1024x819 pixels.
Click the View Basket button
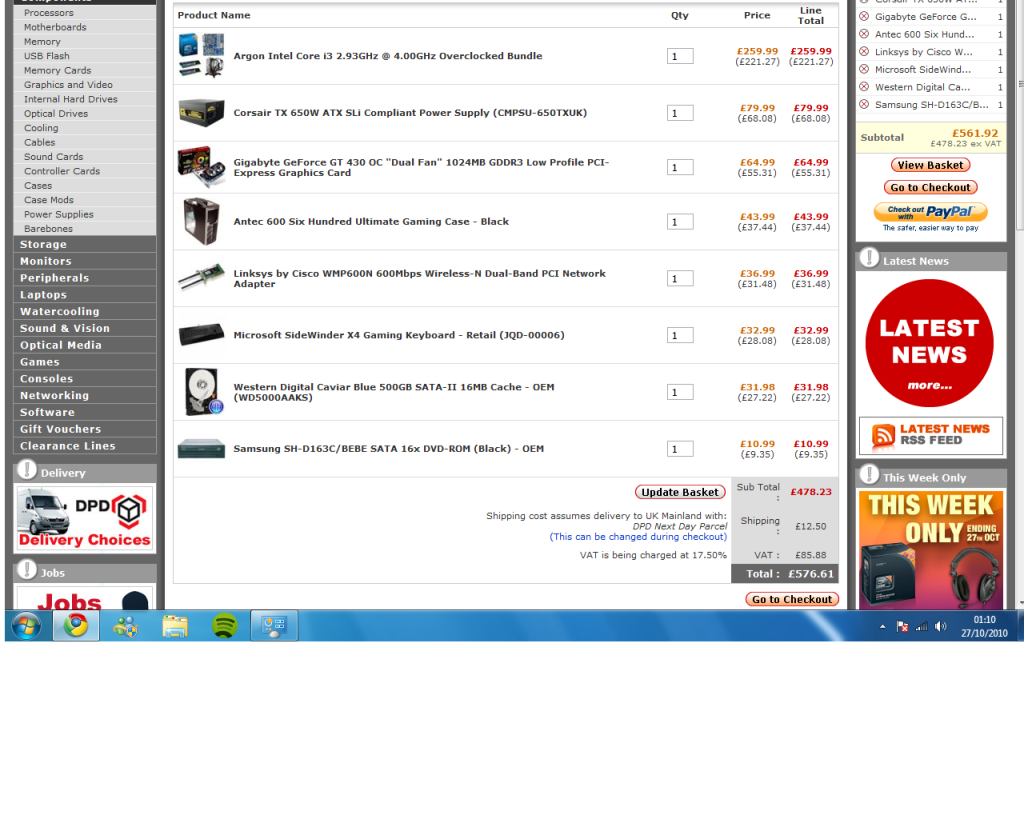click(930, 165)
